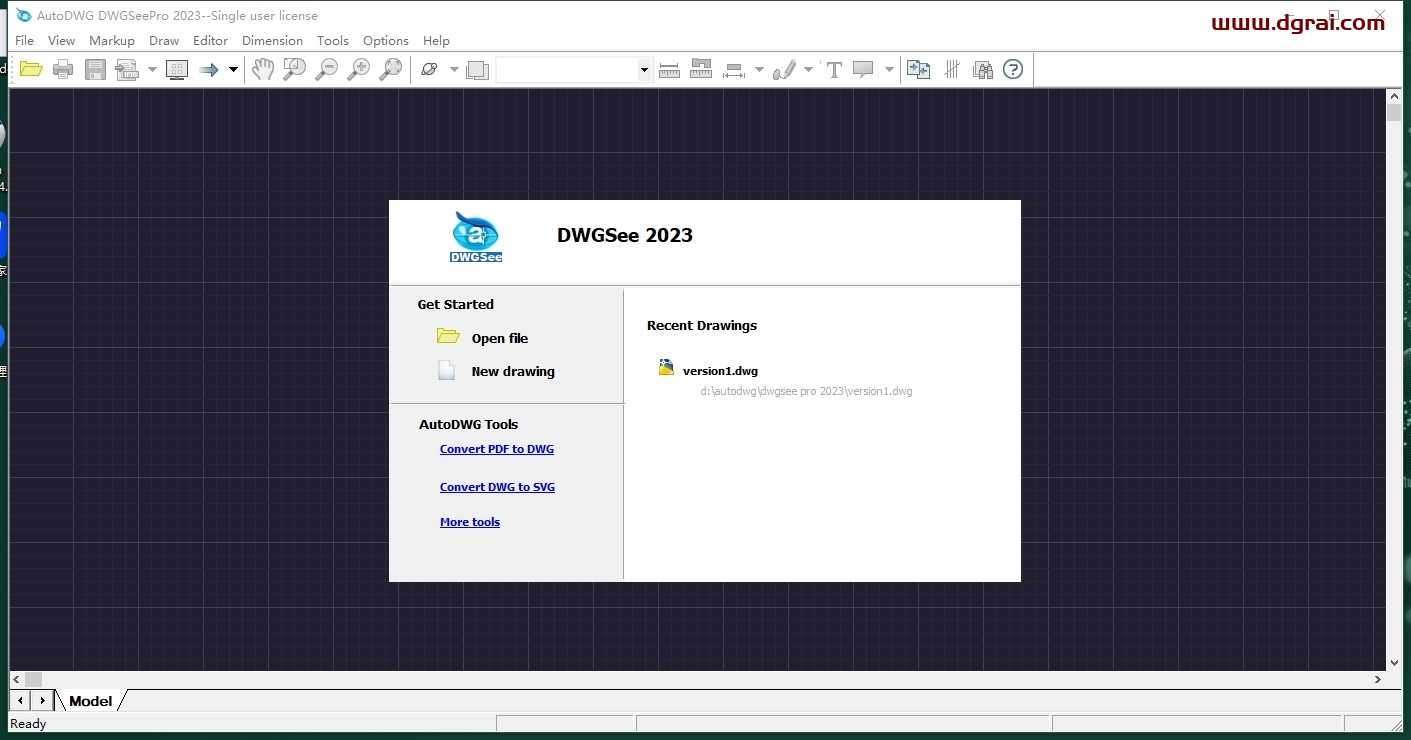
Task: Click the DWGSee logo image
Action: pos(476,237)
